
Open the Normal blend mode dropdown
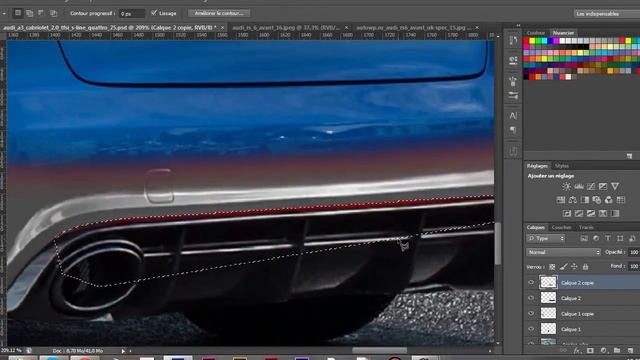pyautogui.click(x=564, y=252)
